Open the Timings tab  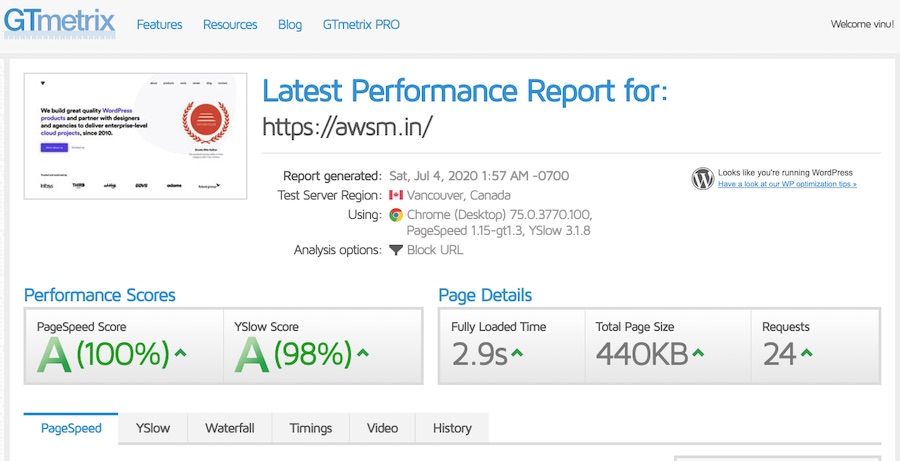tap(310, 428)
